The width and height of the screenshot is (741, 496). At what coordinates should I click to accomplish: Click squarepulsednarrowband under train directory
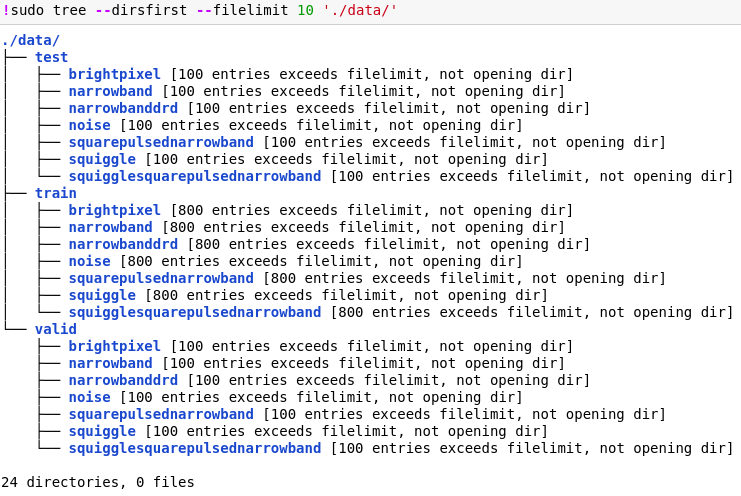coord(161,278)
